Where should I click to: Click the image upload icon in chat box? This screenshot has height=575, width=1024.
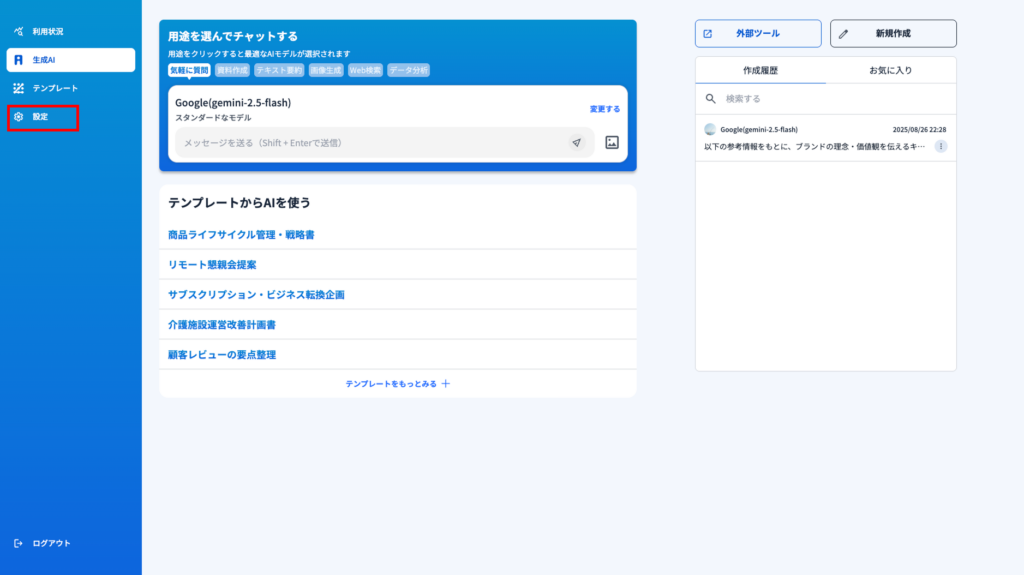tap(612, 143)
